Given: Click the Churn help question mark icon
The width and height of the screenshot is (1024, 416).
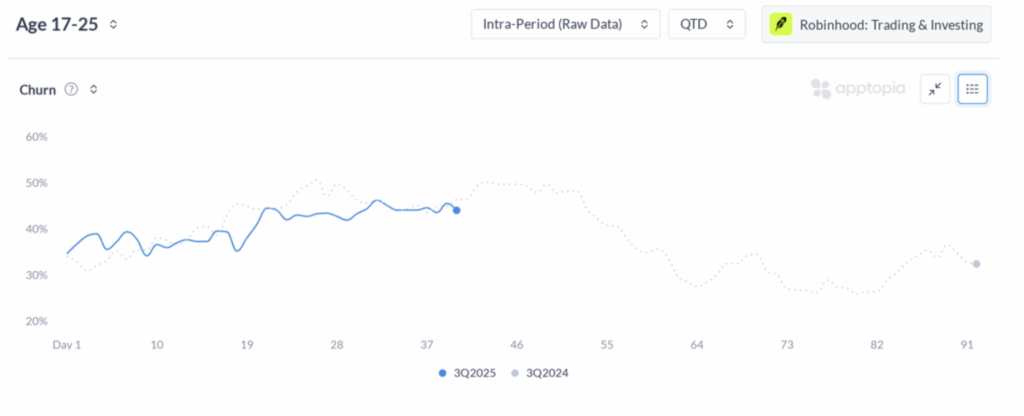Looking at the screenshot, I should click(x=71, y=89).
